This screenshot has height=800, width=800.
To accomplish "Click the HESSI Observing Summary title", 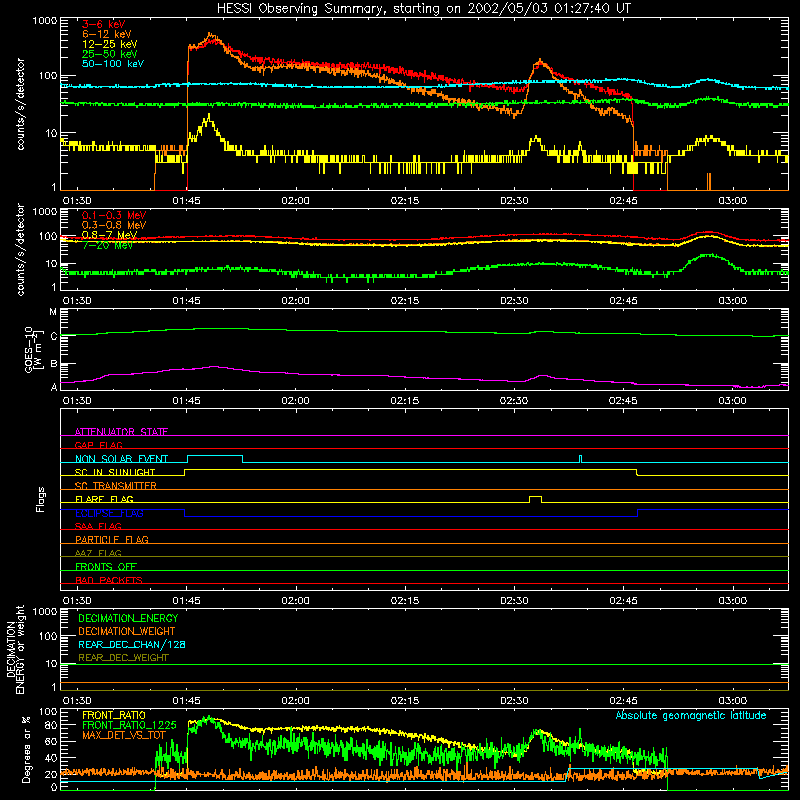I will pos(424,9).
